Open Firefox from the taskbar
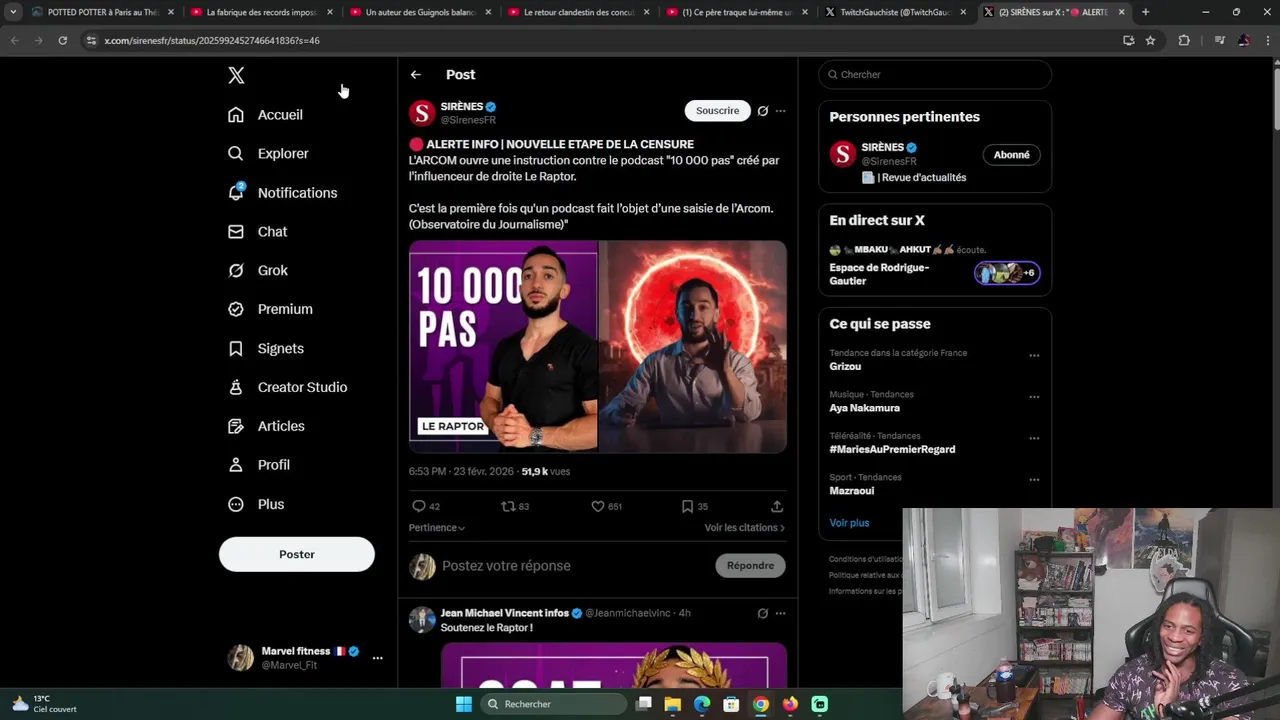Image resolution: width=1280 pixels, height=720 pixels. coord(790,704)
